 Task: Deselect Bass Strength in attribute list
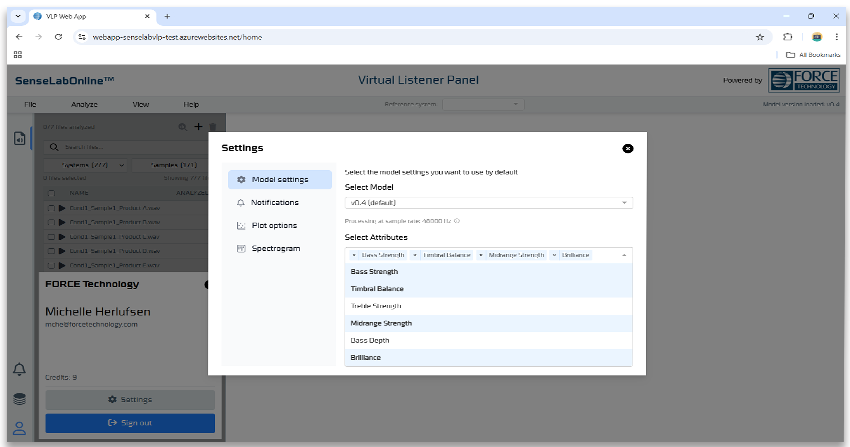(488, 271)
